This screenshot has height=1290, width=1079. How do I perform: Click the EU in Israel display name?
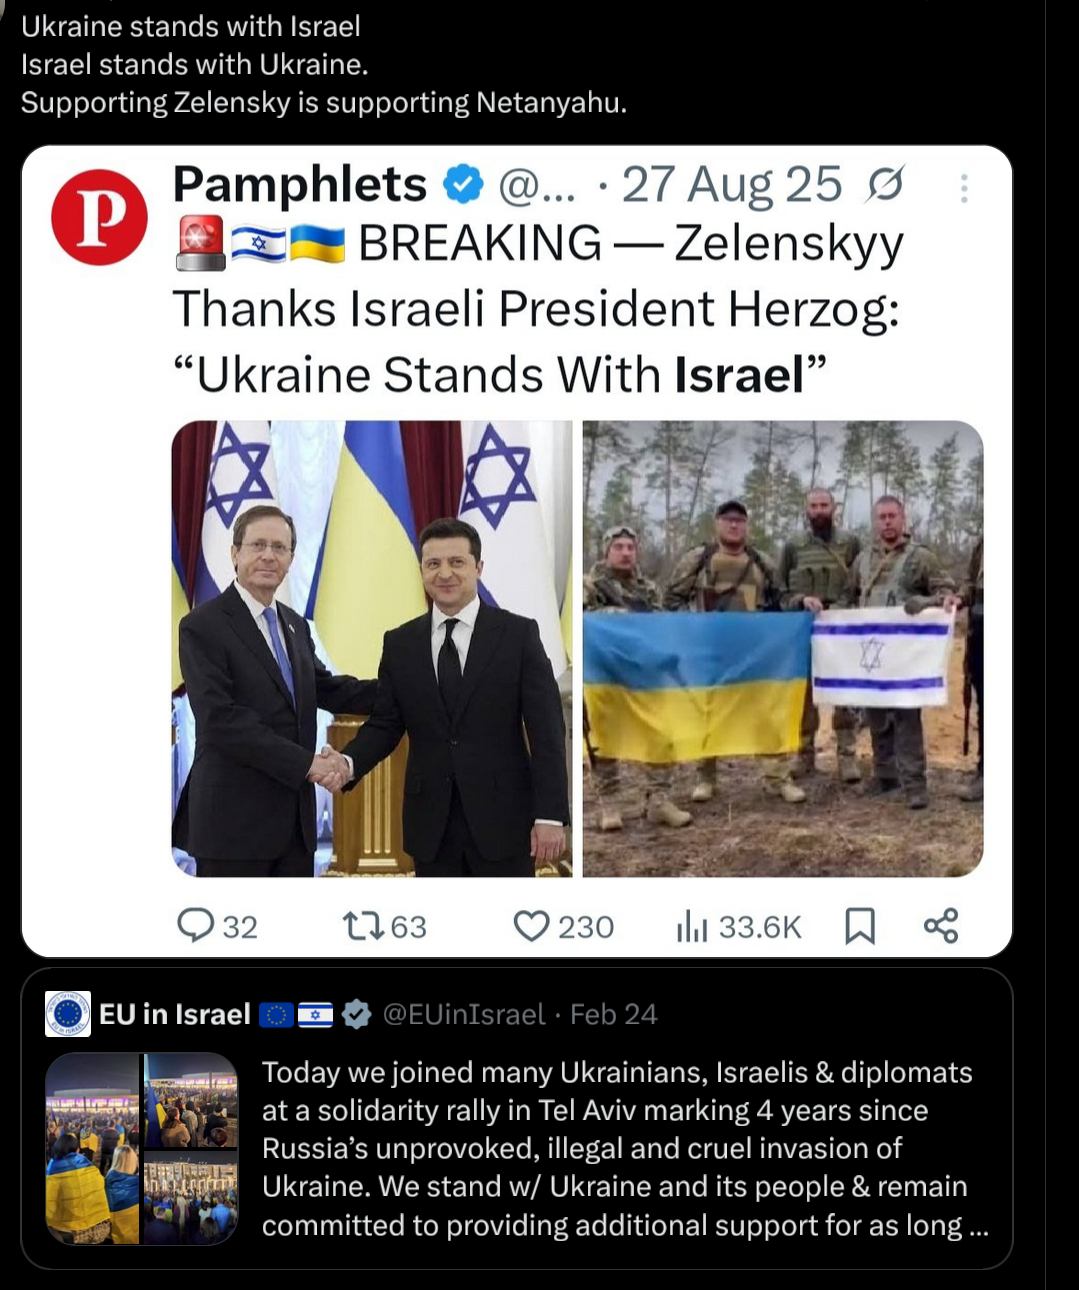coord(174,1014)
